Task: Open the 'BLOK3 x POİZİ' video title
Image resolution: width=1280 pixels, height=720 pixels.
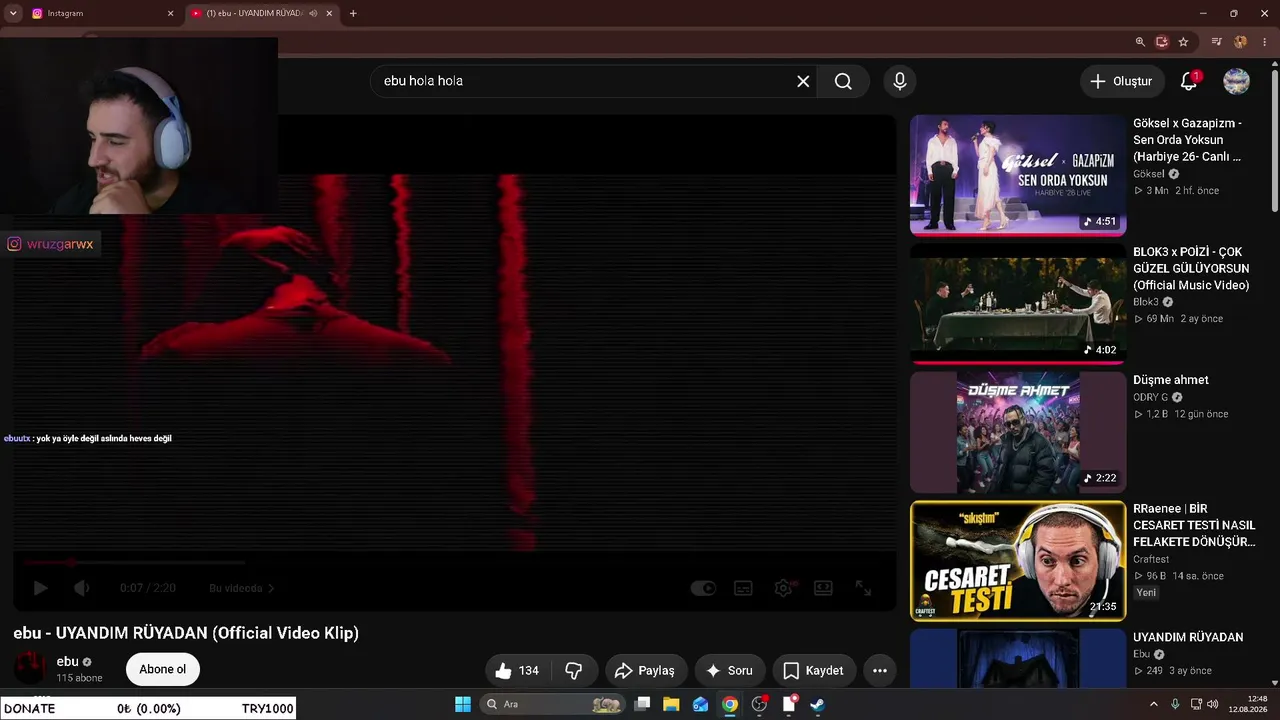Action: (1191, 269)
